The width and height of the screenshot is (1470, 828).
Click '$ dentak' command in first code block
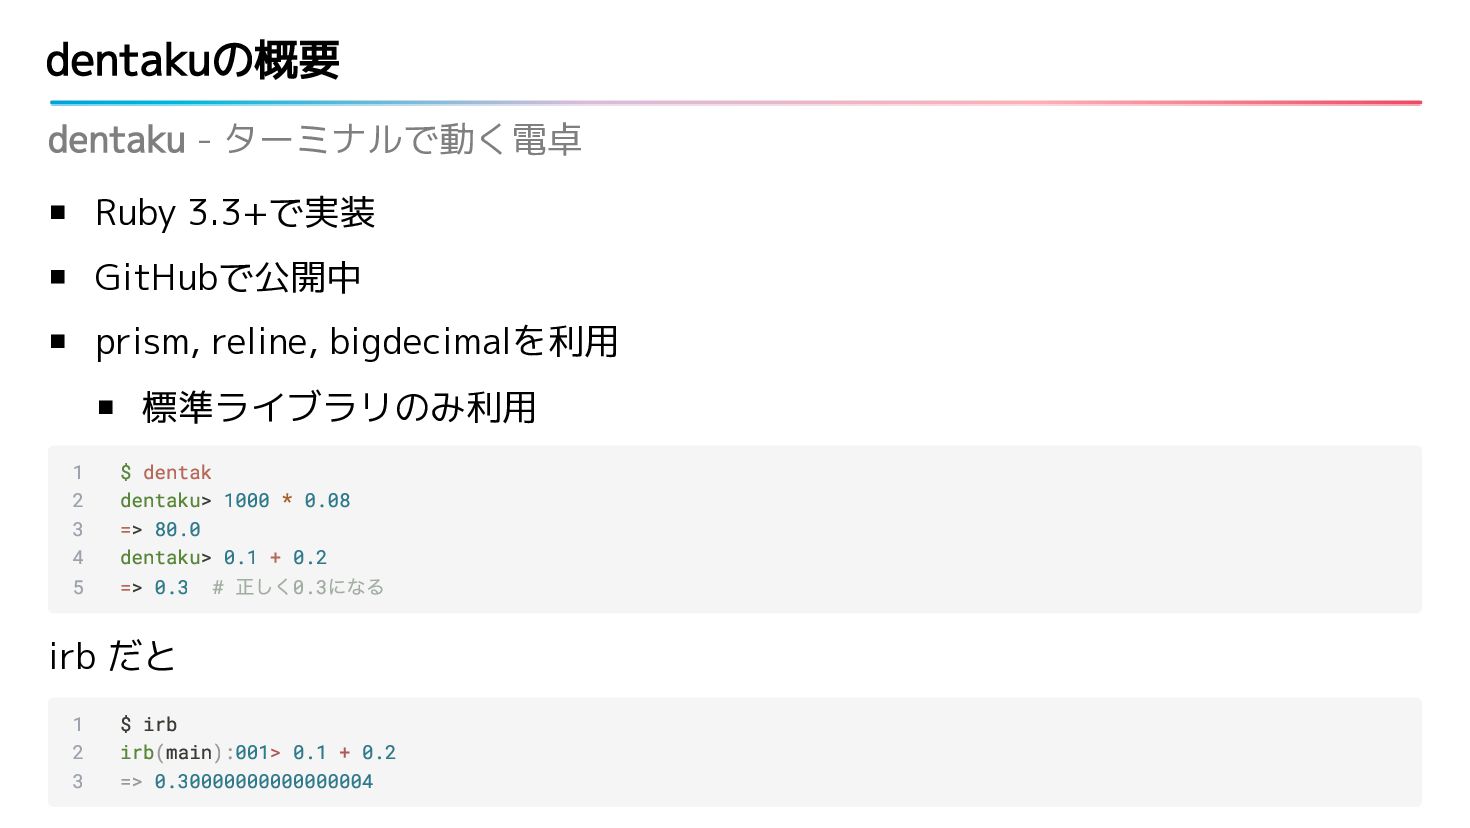coord(166,472)
